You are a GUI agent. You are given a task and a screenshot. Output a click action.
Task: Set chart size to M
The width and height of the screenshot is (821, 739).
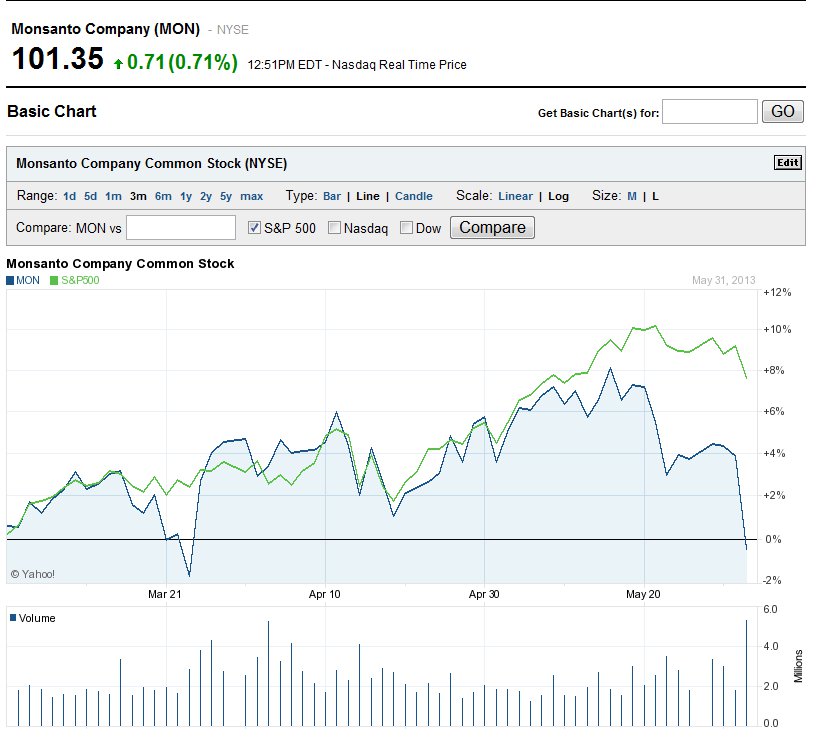click(632, 196)
